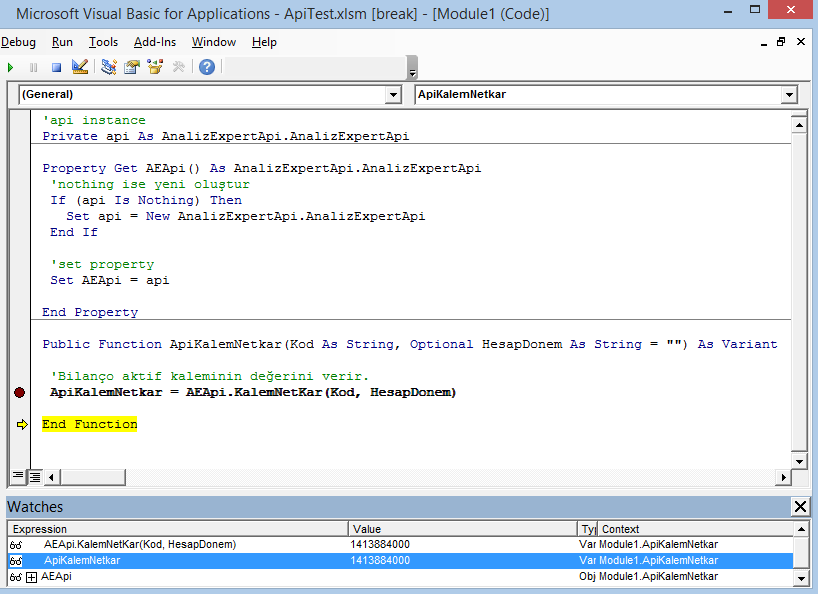Click the ApiKalemNetkar = AEApi.KalemNetKar breakpoint line
This screenshot has height=594, width=818.
(x=253, y=392)
